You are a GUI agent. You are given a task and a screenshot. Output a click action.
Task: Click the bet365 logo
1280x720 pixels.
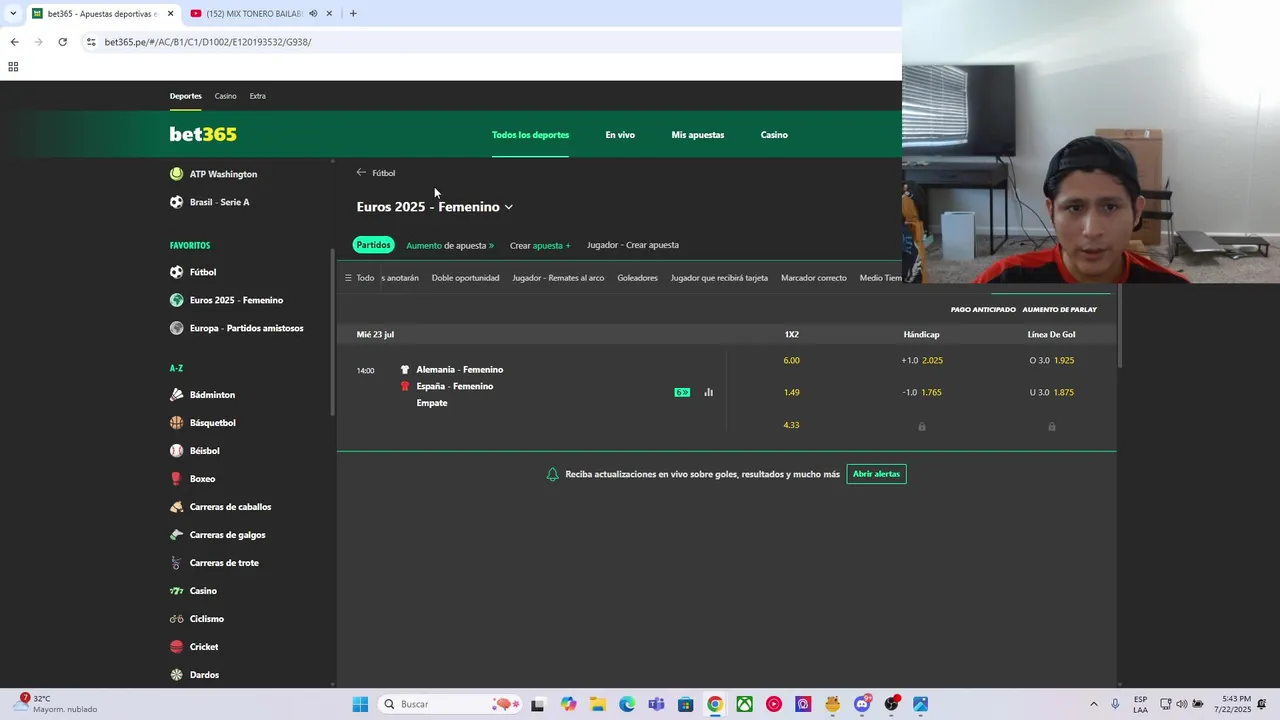click(203, 135)
